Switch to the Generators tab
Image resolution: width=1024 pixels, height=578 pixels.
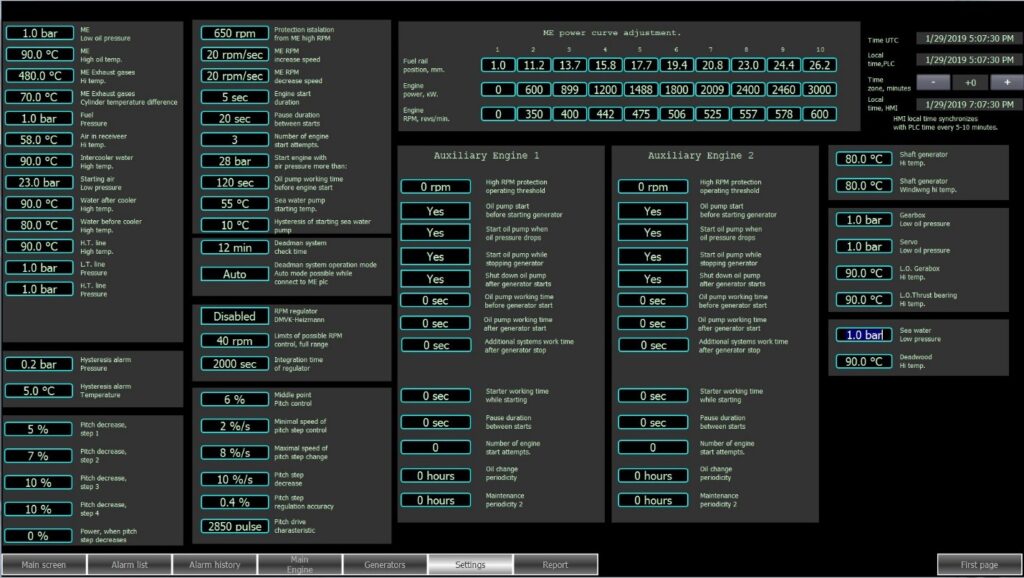[x=385, y=565]
